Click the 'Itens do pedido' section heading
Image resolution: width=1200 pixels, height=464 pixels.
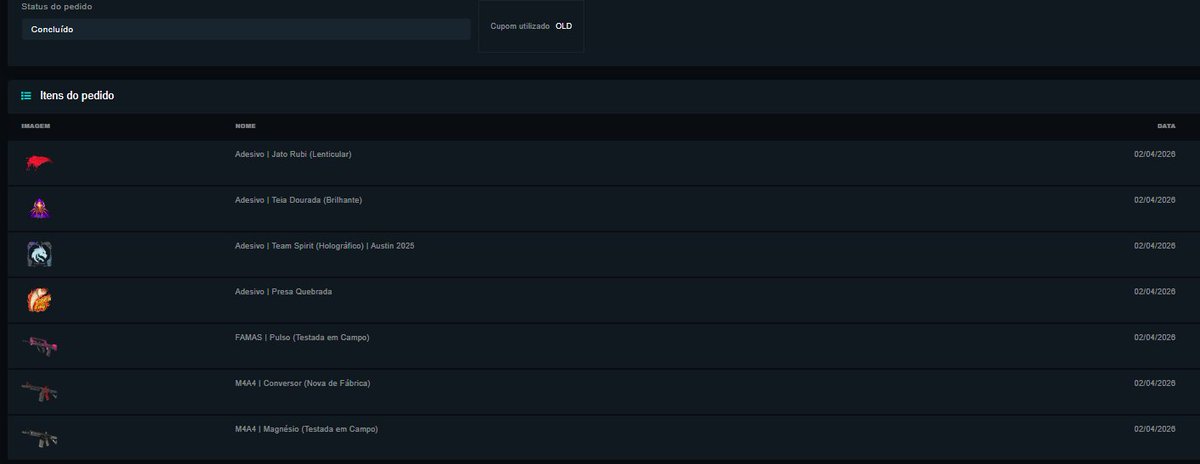pos(77,96)
